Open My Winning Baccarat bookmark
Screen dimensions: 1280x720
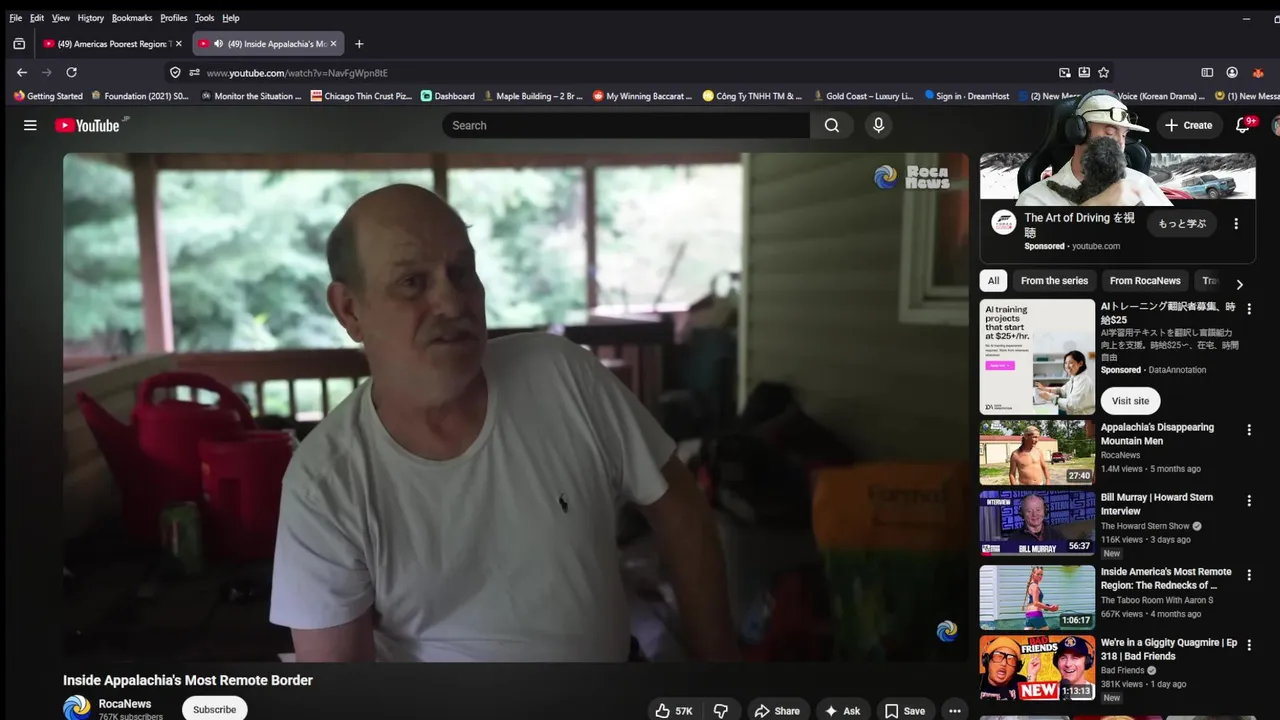pos(642,96)
